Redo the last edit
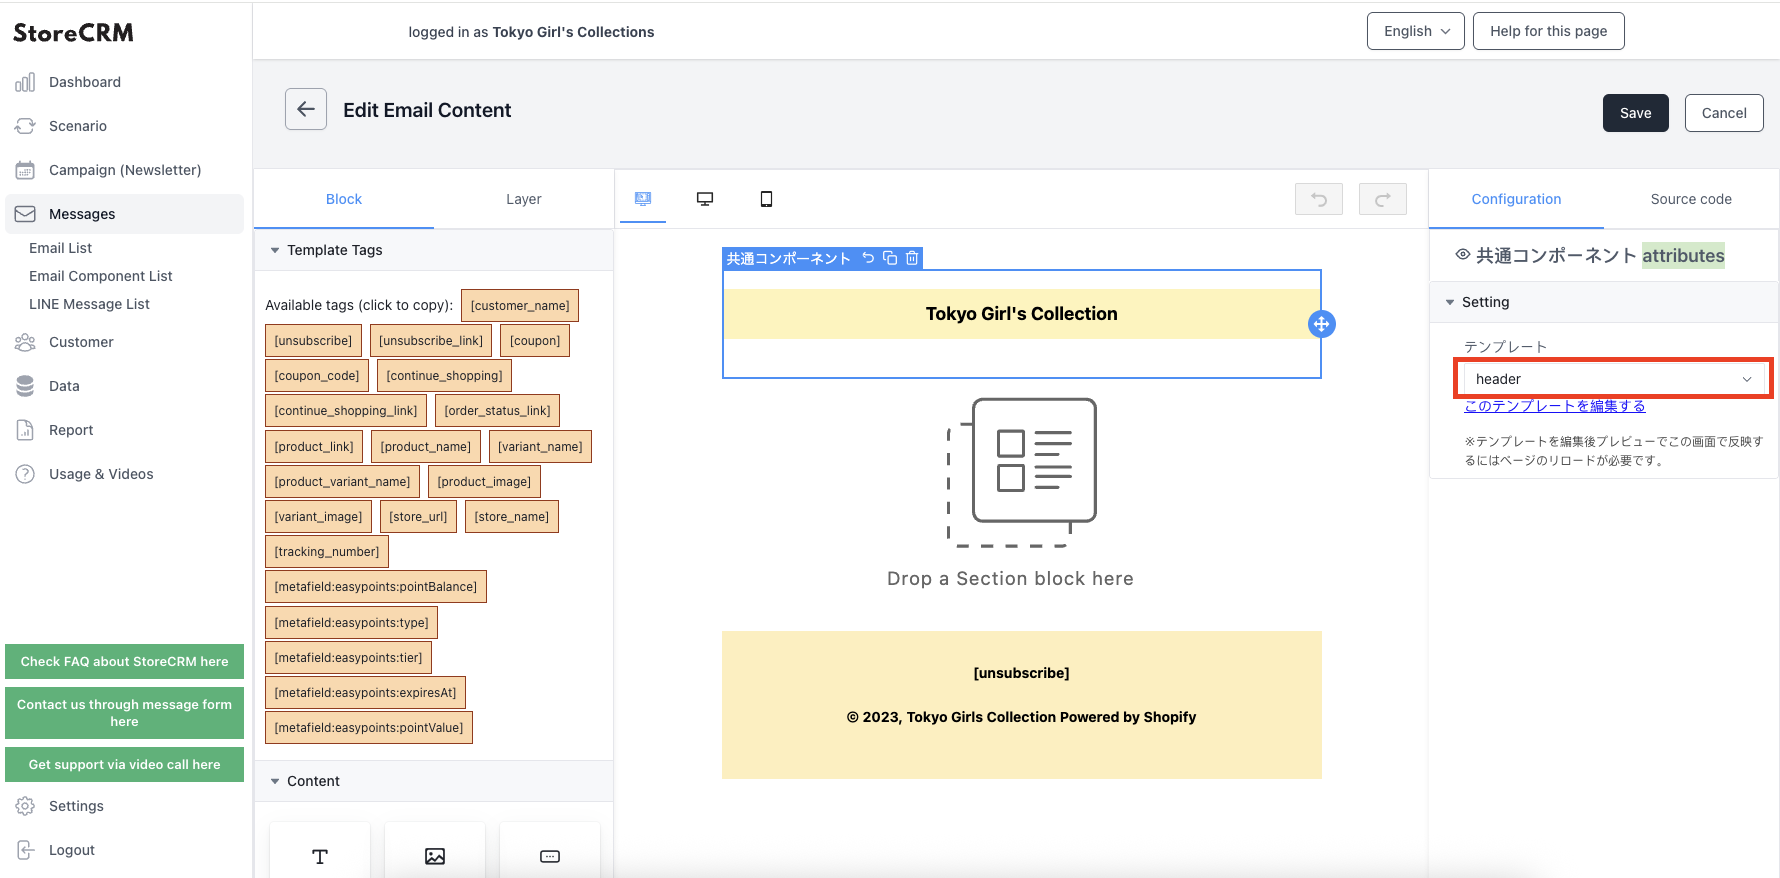The width and height of the screenshot is (1780, 878). click(1383, 199)
